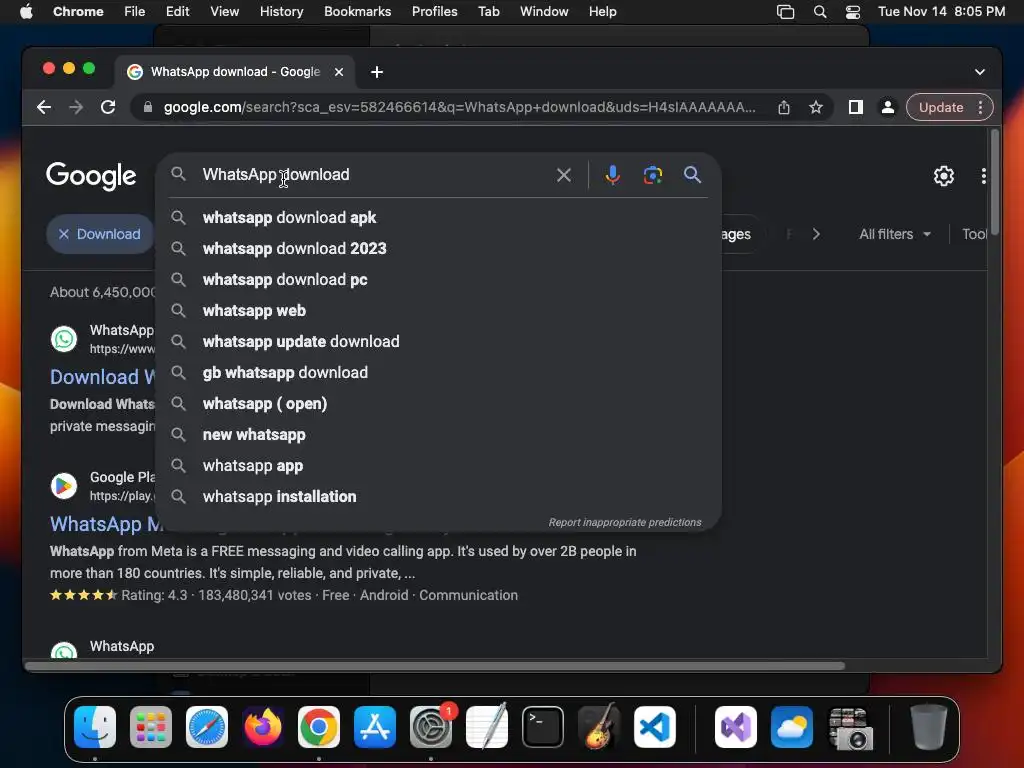
Task: Bookmark this page with star icon
Action: tap(816, 108)
